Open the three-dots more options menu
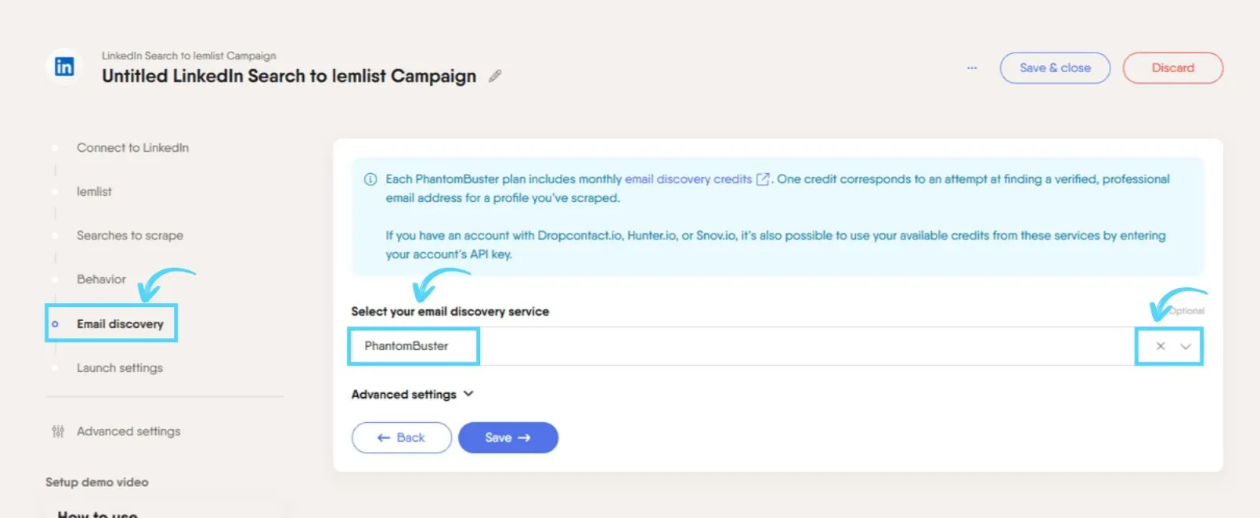The image size is (1260, 518). click(x=972, y=68)
